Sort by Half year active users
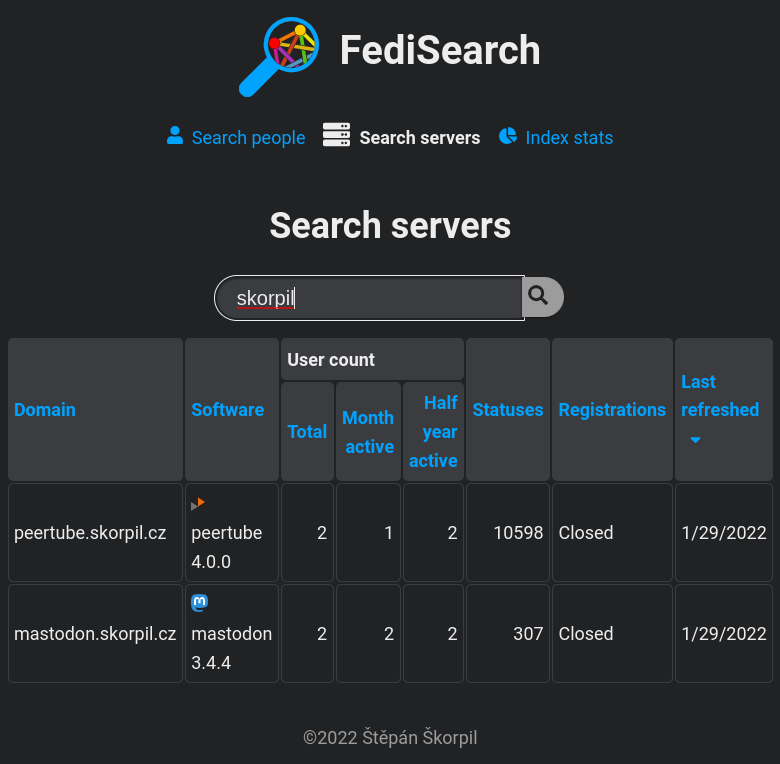This screenshot has height=764, width=780. click(x=434, y=432)
